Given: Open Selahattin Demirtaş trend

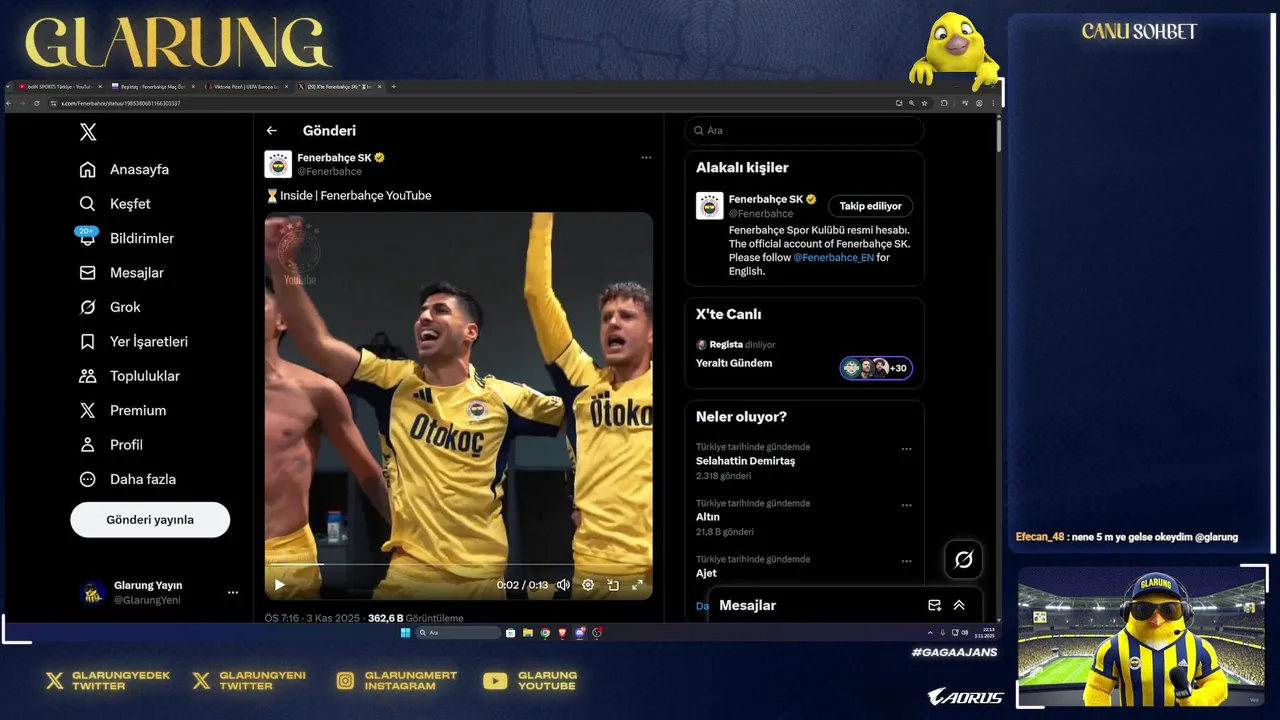Looking at the screenshot, I should (x=745, y=461).
